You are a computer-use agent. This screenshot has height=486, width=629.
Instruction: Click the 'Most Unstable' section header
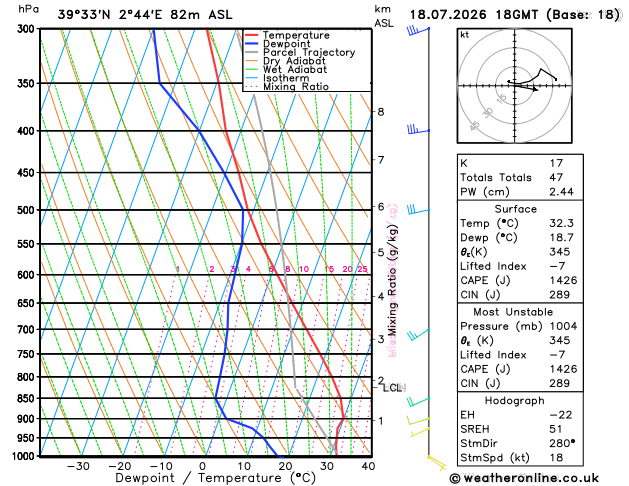click(513, 312)
